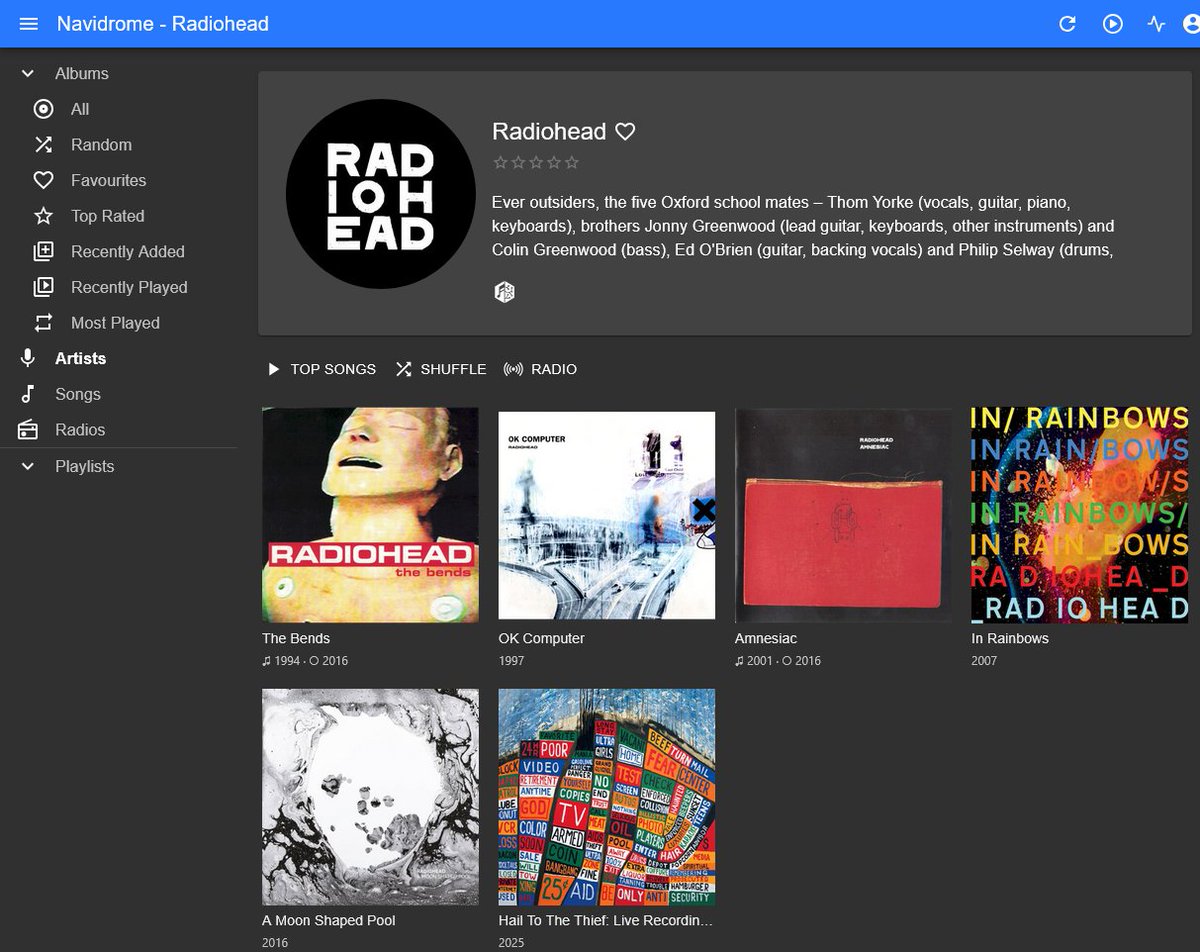Click The Bends 1994 · 2016 year text
Viewport: 1200px width, 952px height.
[305, 660]
